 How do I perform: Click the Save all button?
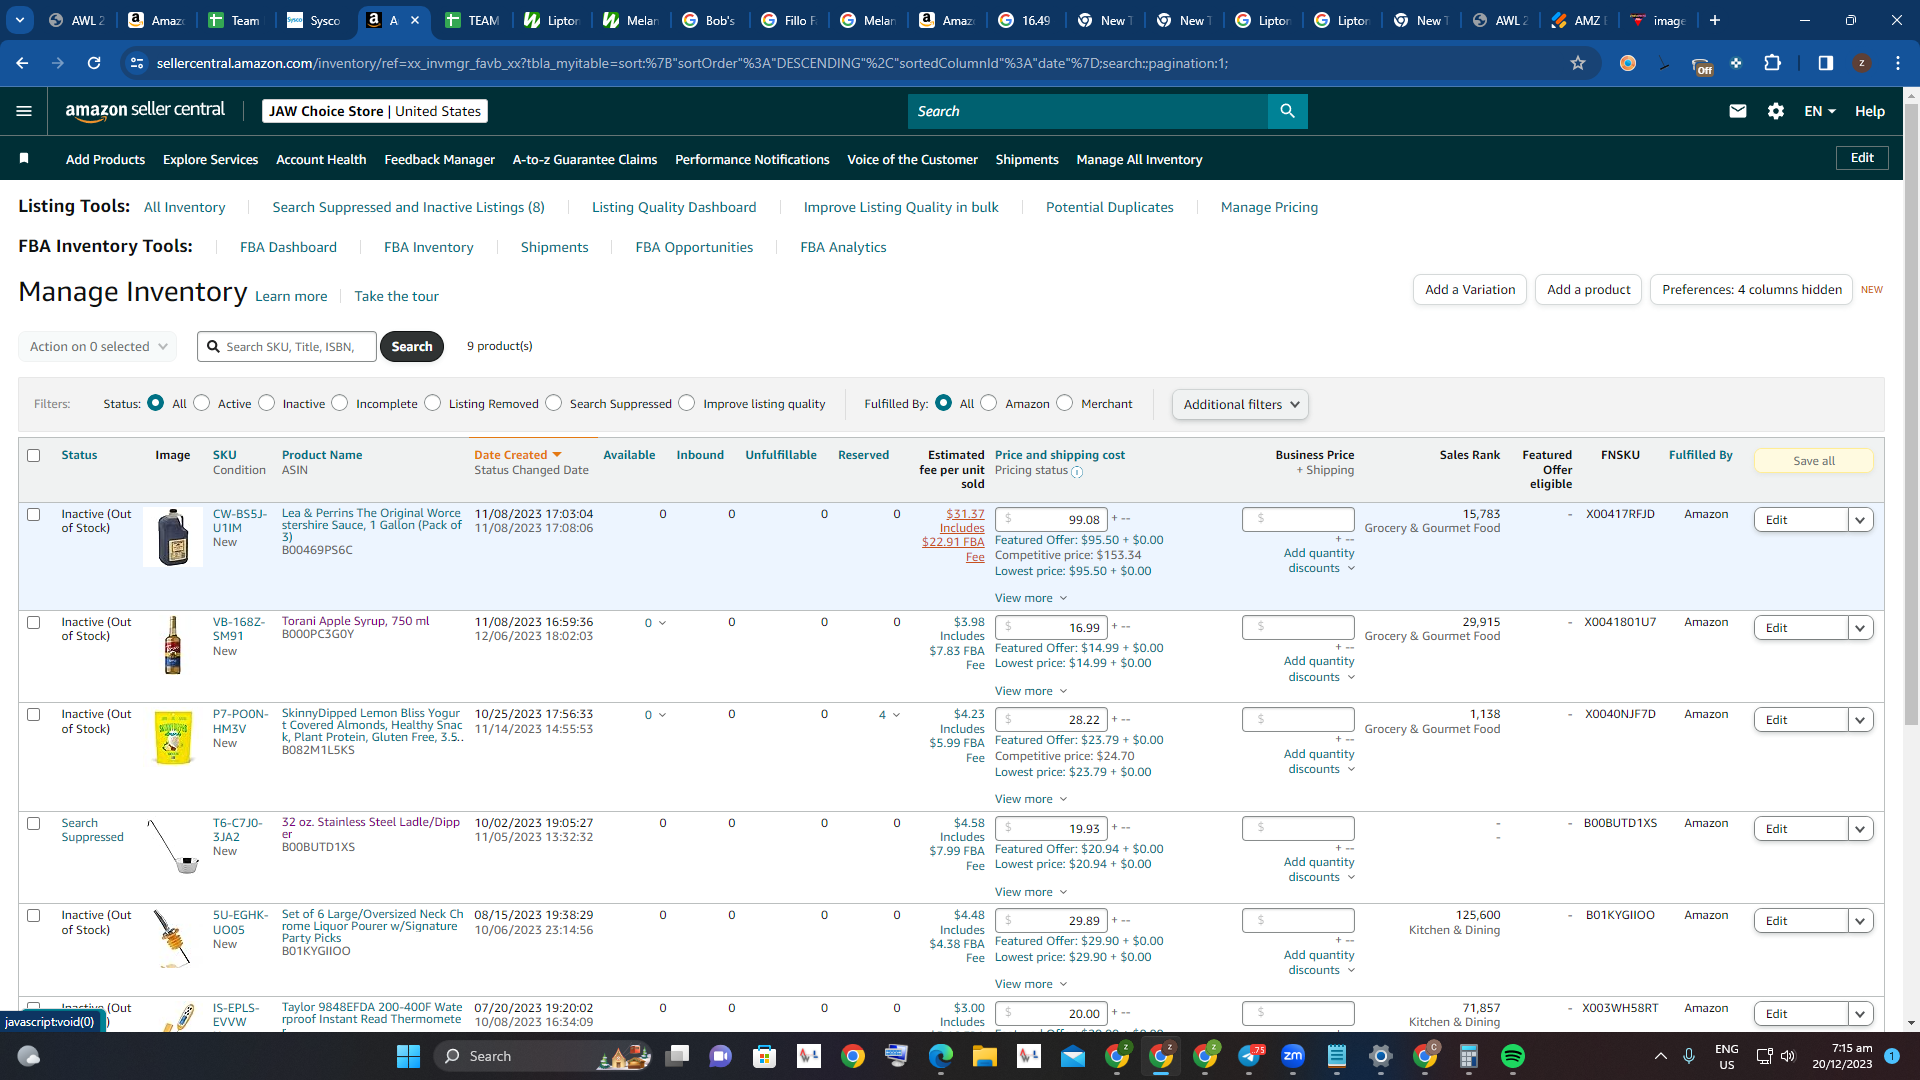coord(1813,461)
